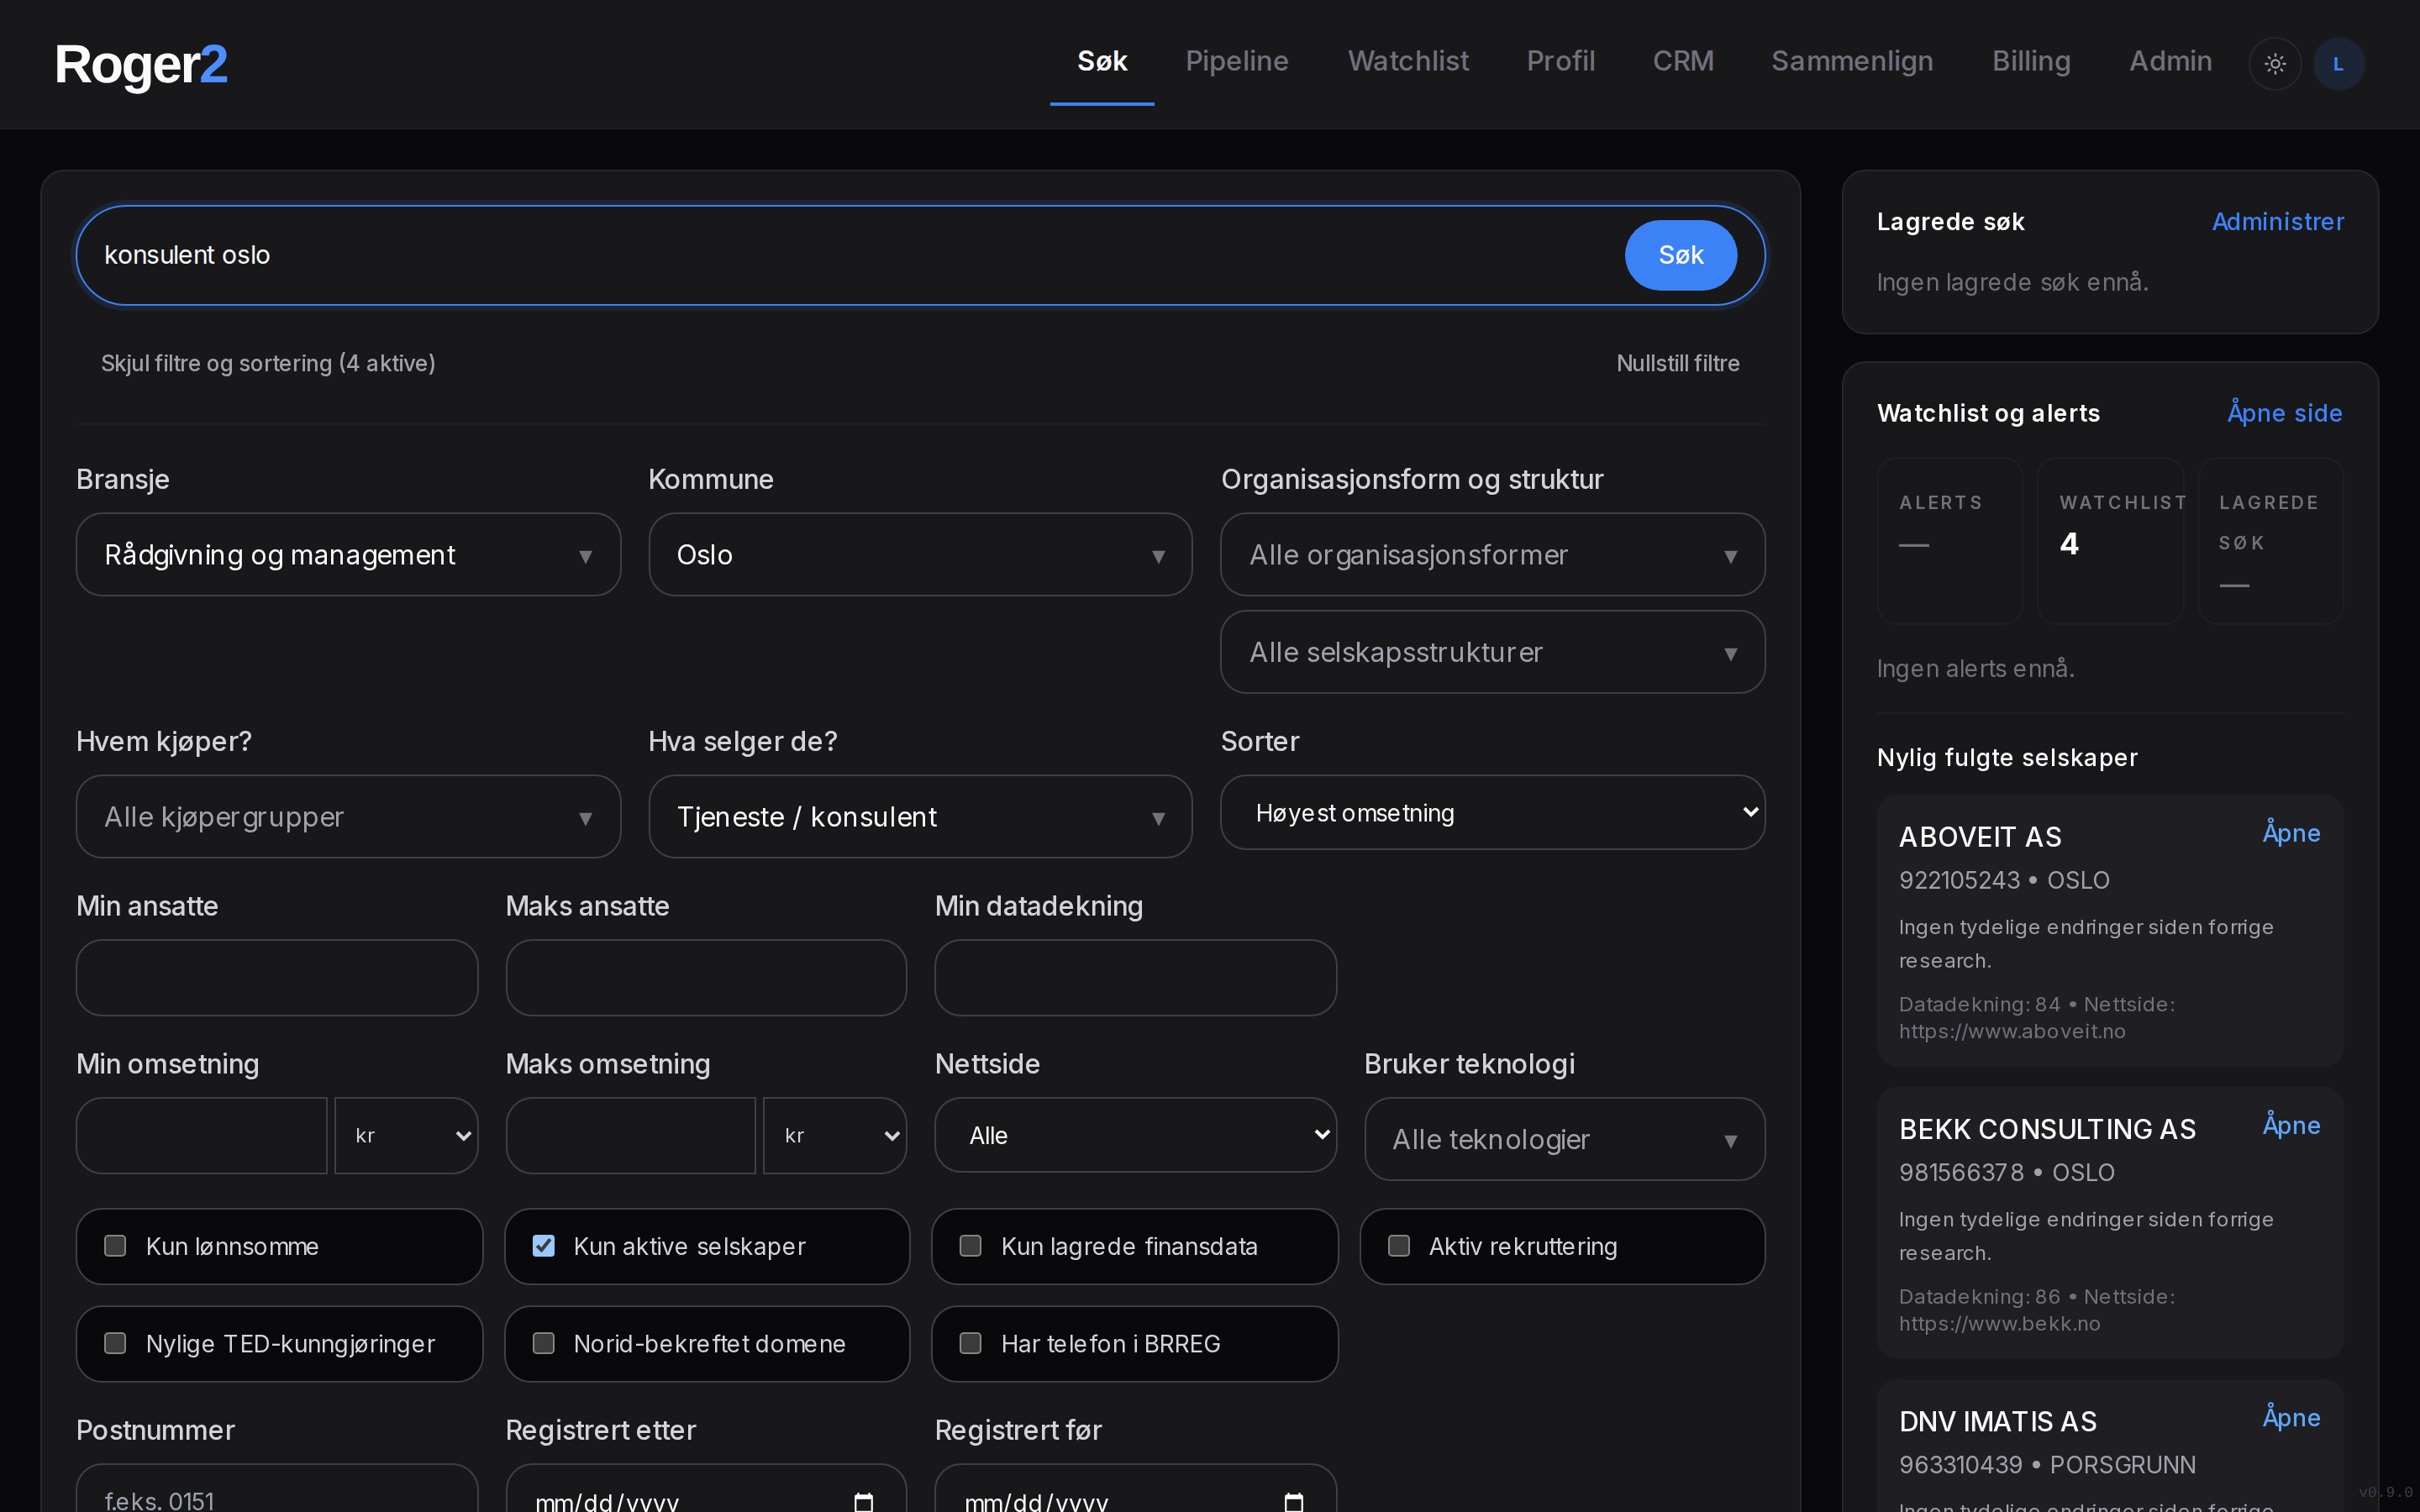Open calendar picker for Registrert etter

coord(863,1501)
